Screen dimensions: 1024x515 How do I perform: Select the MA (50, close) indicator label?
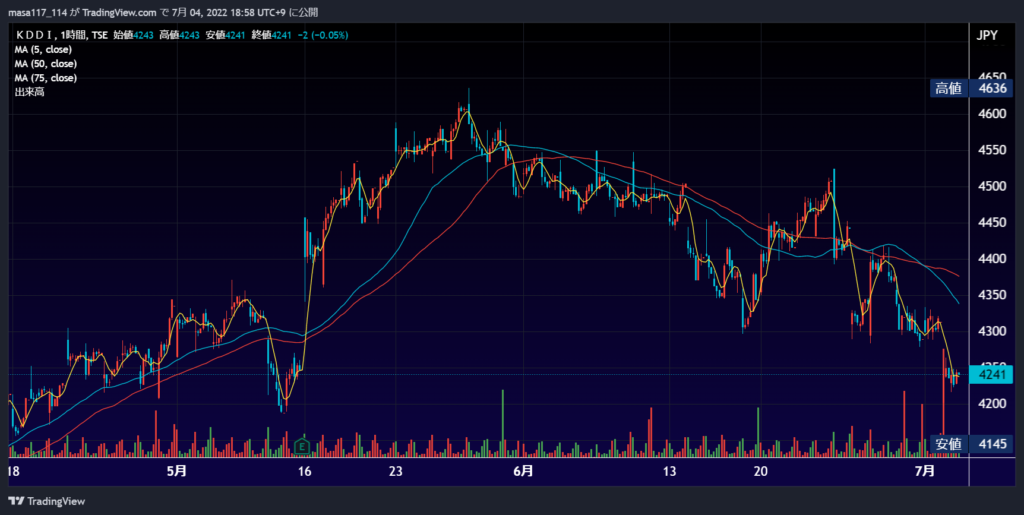point(46,64)
